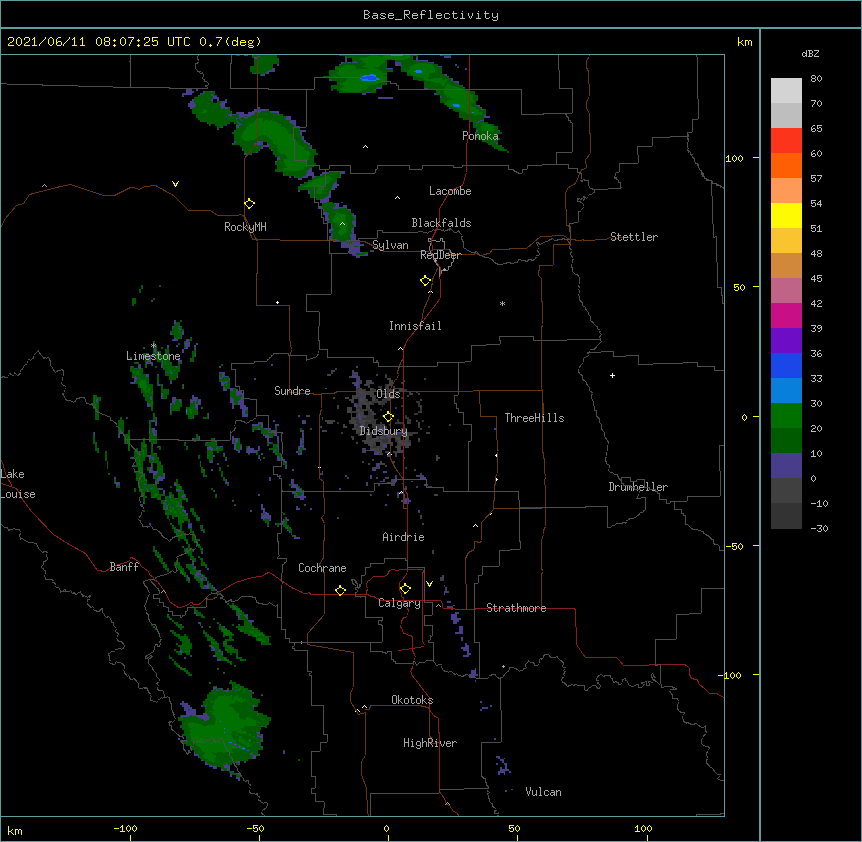Click the Cochrane town label
The height and width of the screenshot is (842, 862).
[x=322, y=568]
